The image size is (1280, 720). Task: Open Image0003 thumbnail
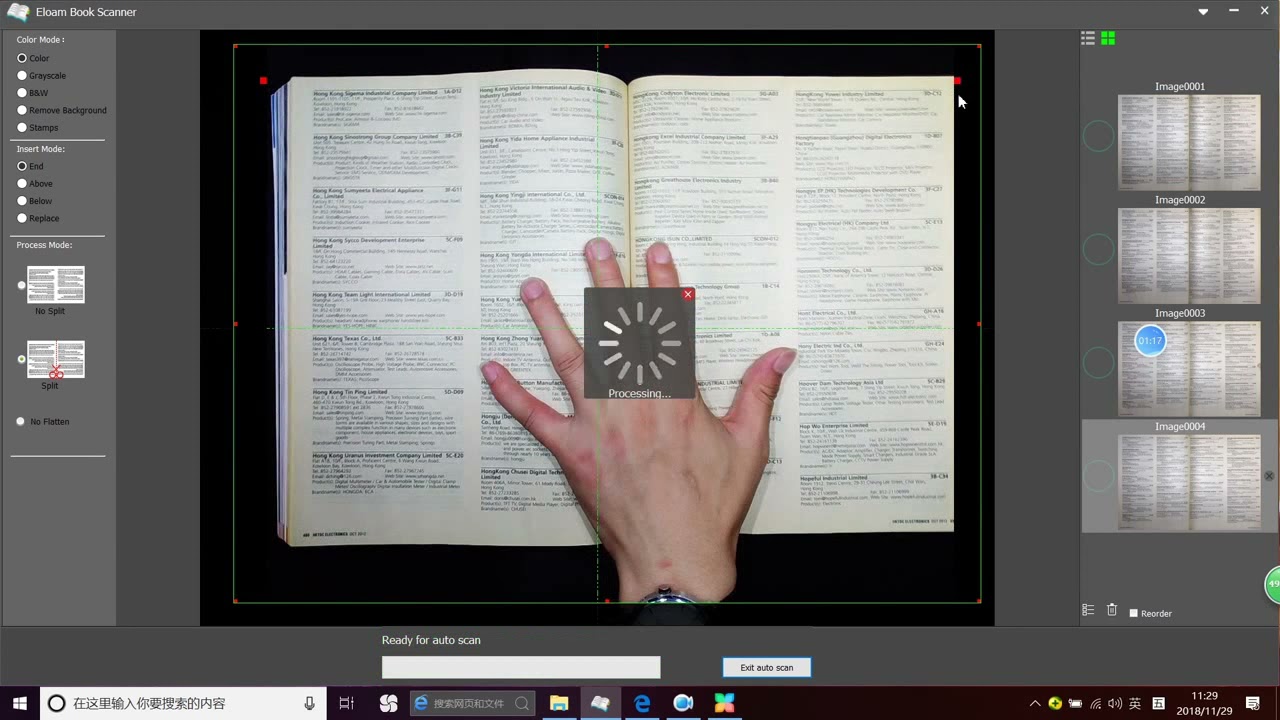[1189, 369]
